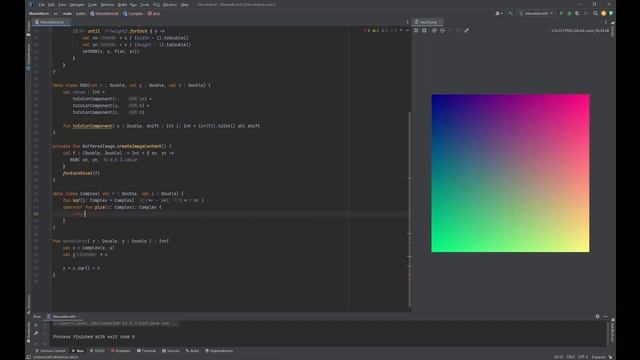Click the indent spaces status entry
Viewport: 640px width, 360px height.
pos(598,357)
